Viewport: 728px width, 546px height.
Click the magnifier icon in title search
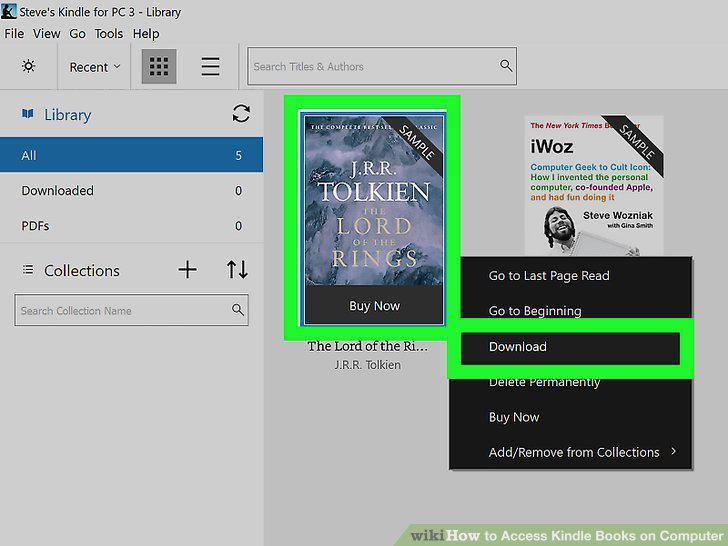(x=506, y=65)
